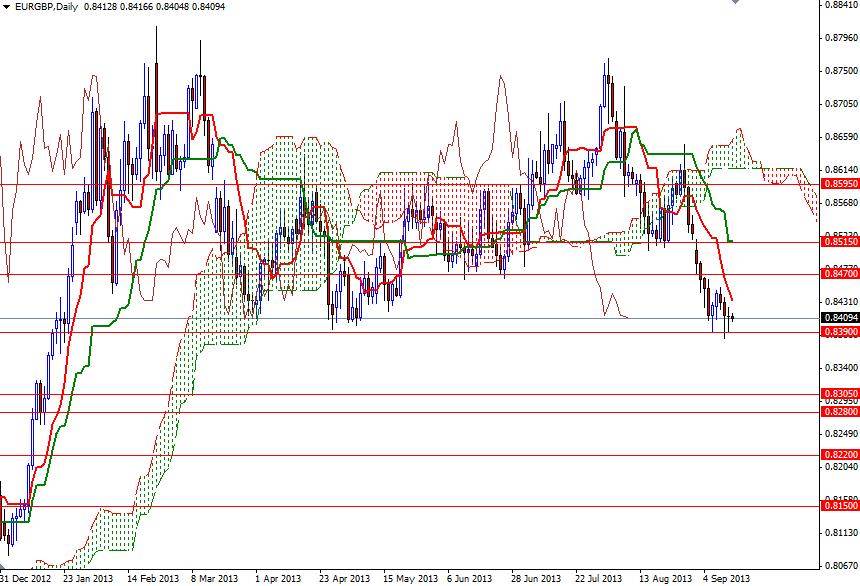Click the 6 Jun 2013 date label
The width and height of the screenshot is (860, 586).
[469, 578]
